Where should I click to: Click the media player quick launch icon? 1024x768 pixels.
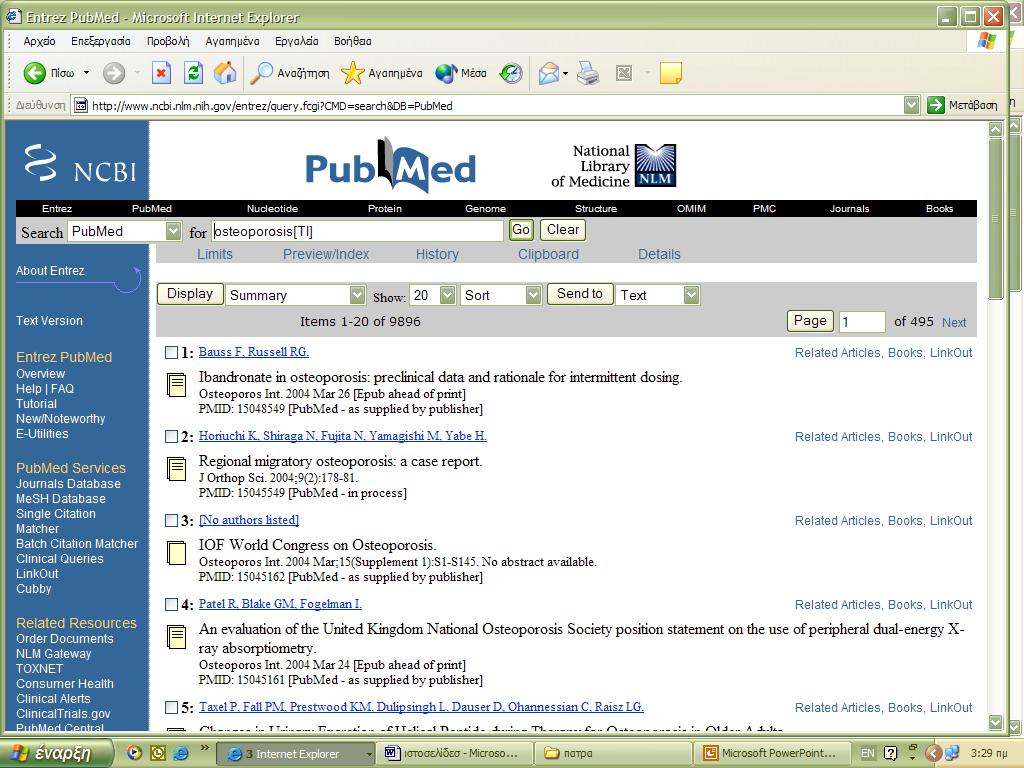click(134, 753)
